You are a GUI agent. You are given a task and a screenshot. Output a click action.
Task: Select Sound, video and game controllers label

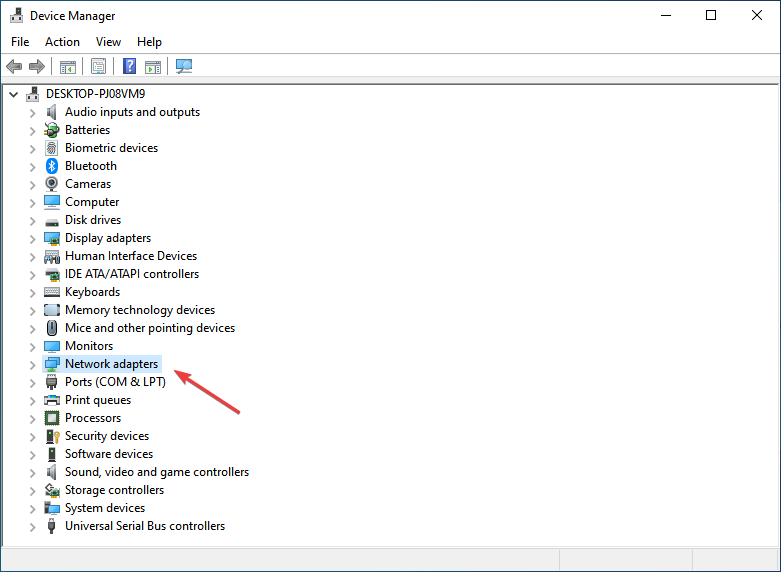[157, 472]
